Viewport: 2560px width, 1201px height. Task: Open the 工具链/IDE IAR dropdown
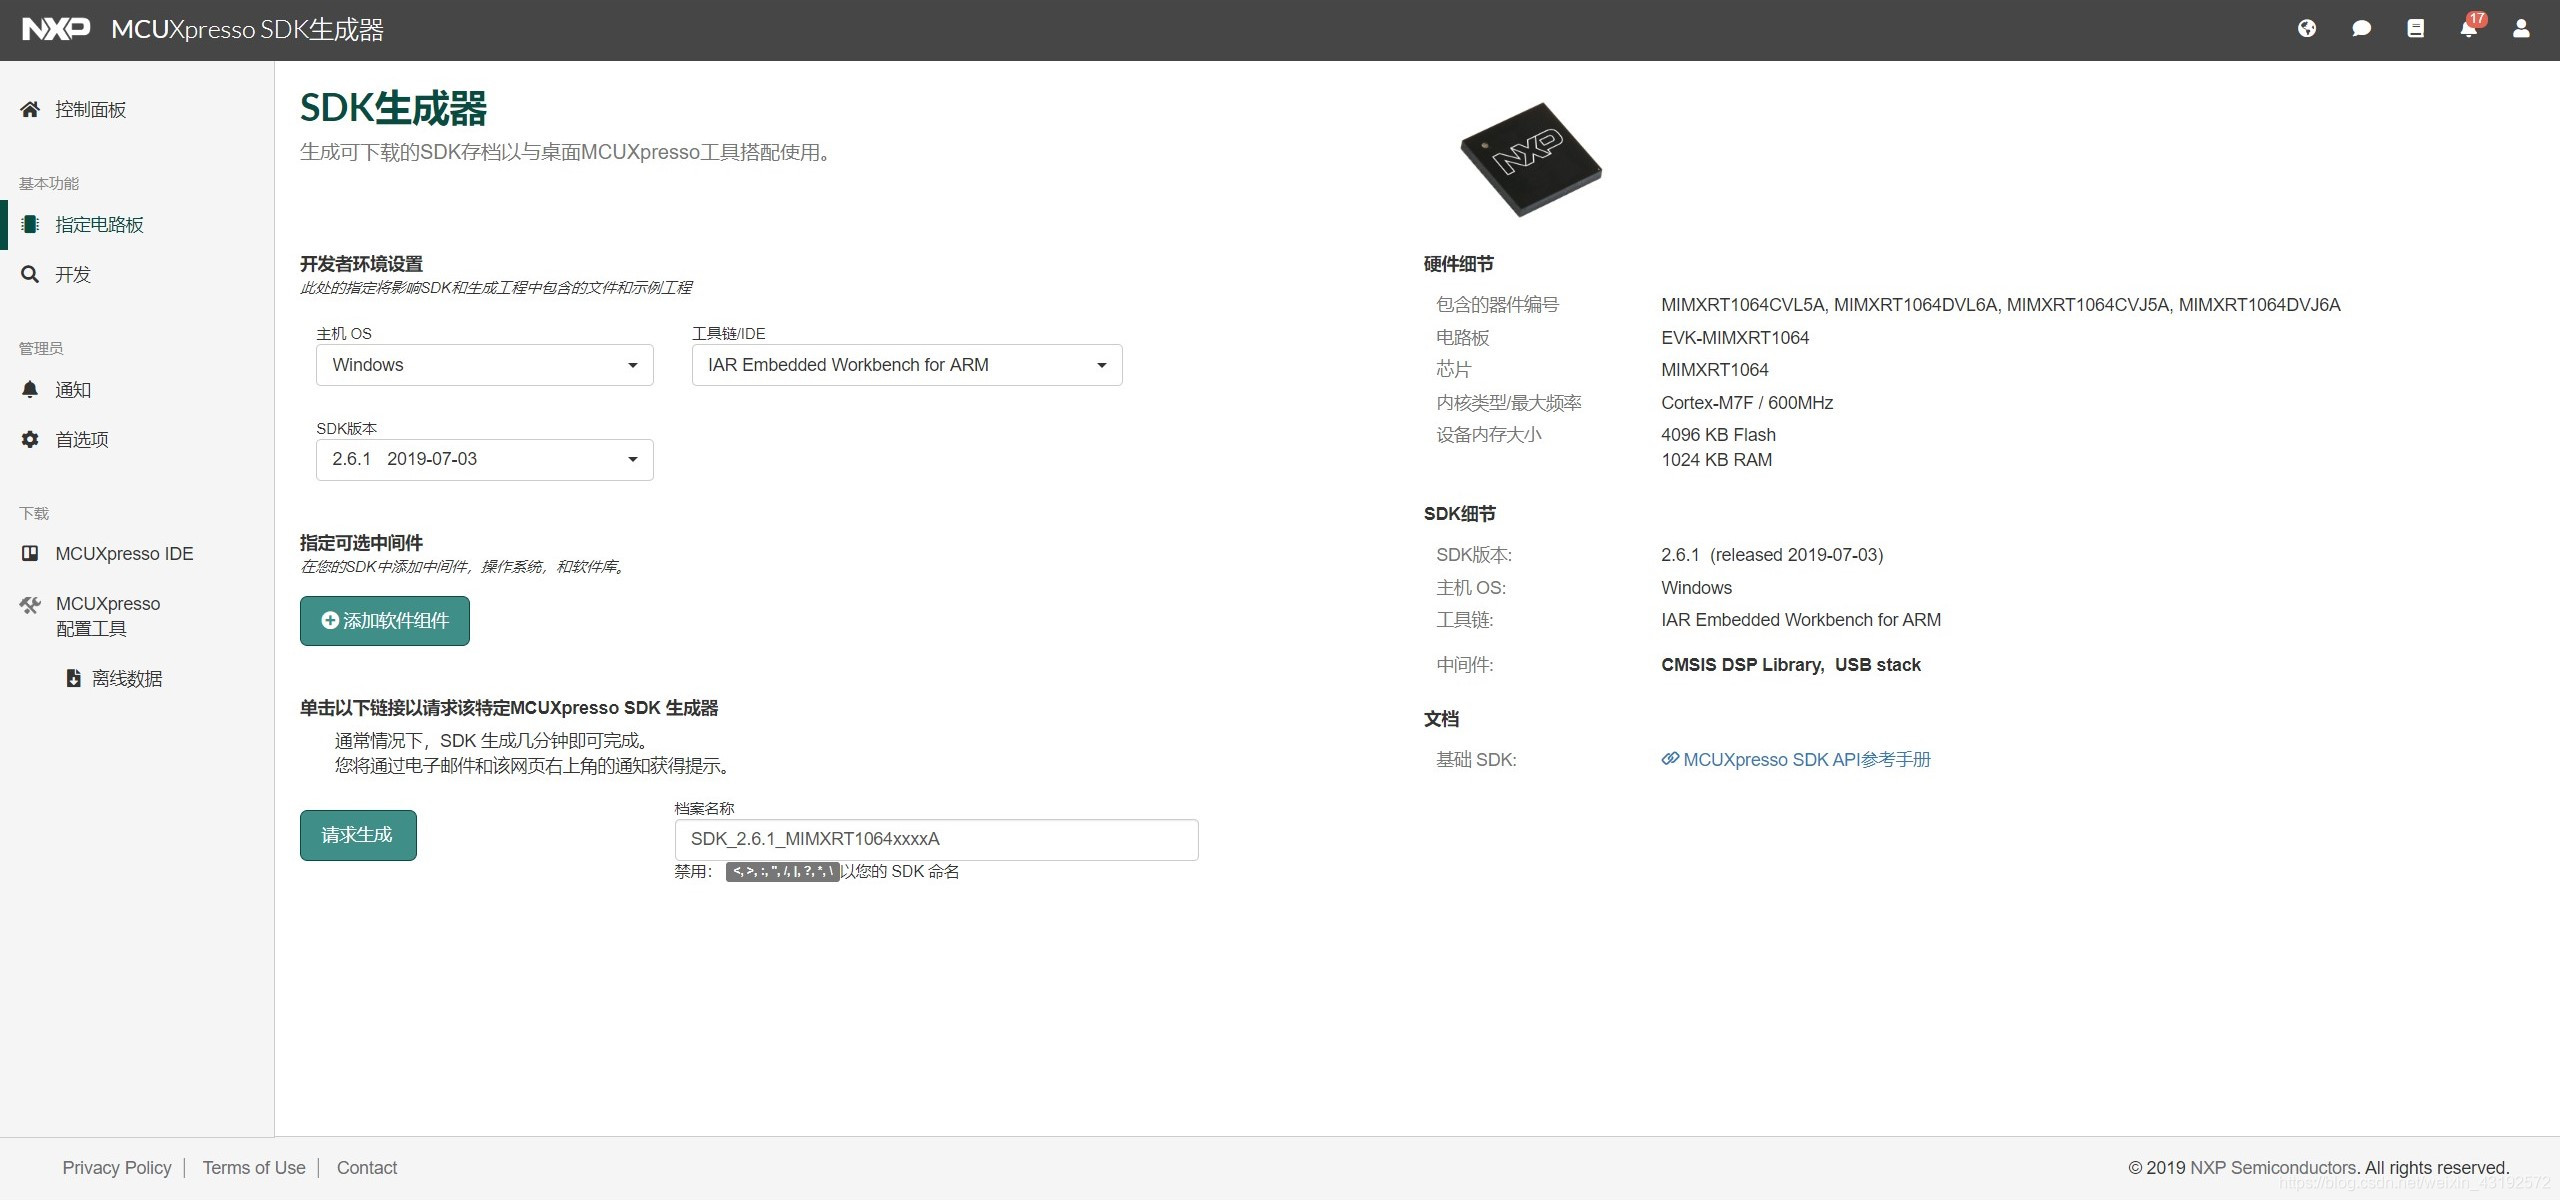click(906, 365)
